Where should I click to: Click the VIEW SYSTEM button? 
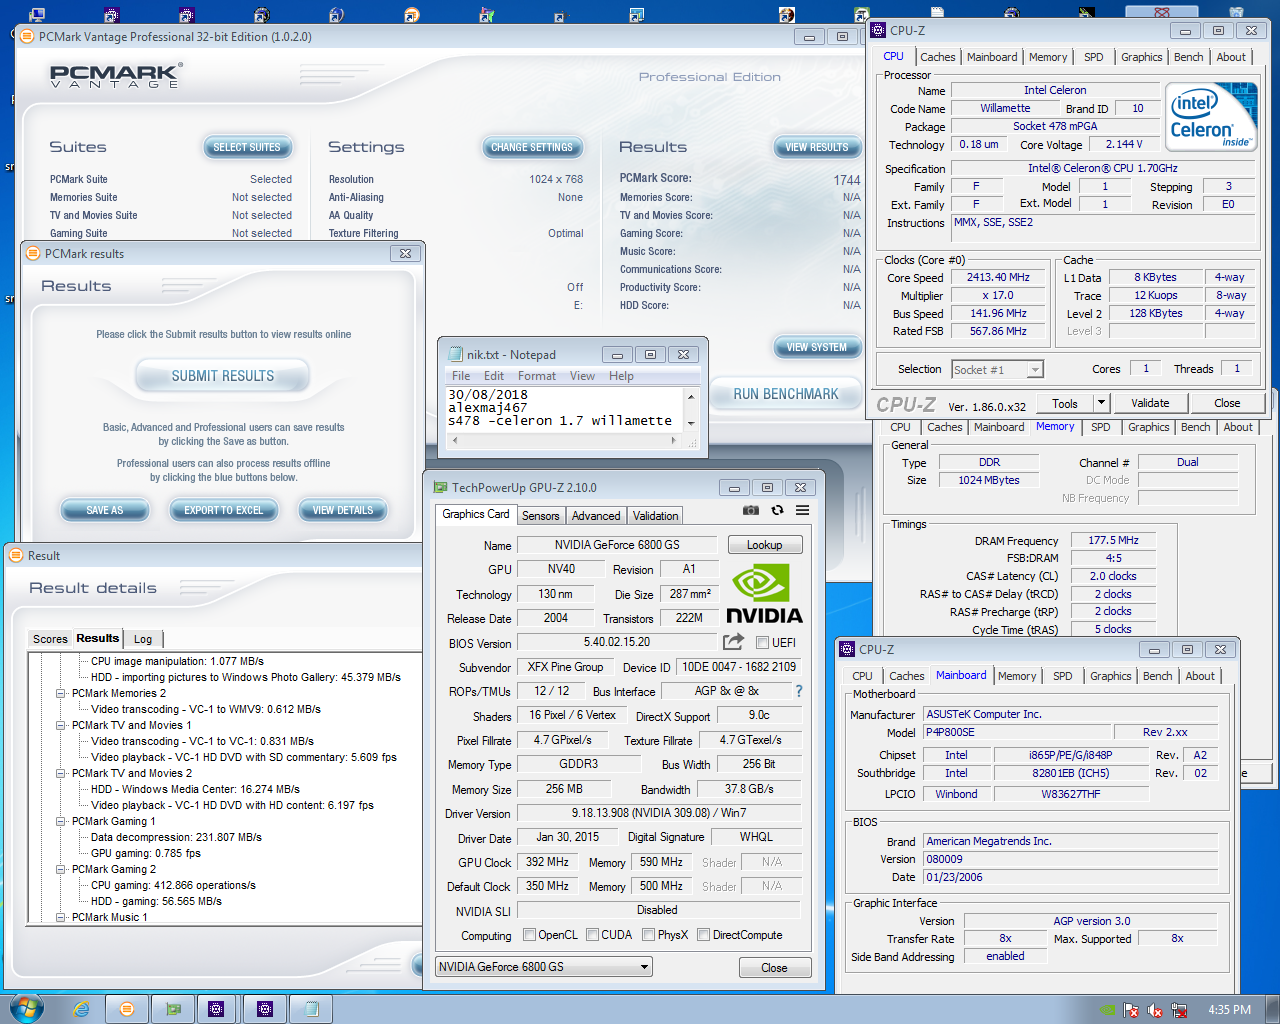[816, 347]
